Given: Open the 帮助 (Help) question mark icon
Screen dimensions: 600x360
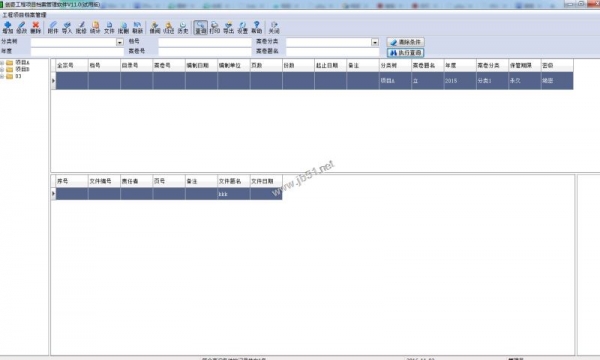Looking at the screenshot, I should [x=256, y=28].
